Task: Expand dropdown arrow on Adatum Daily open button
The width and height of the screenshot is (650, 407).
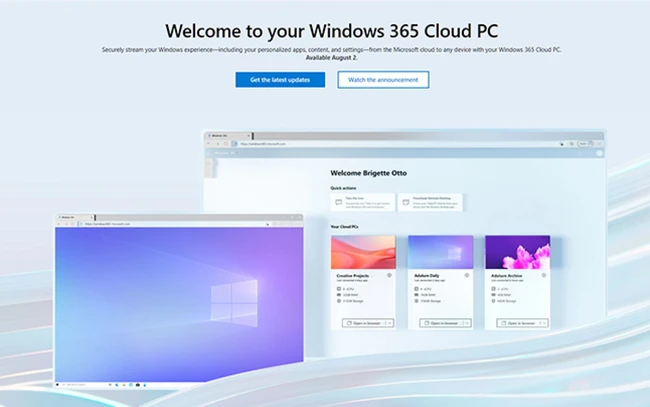Action: coord(467,323)
